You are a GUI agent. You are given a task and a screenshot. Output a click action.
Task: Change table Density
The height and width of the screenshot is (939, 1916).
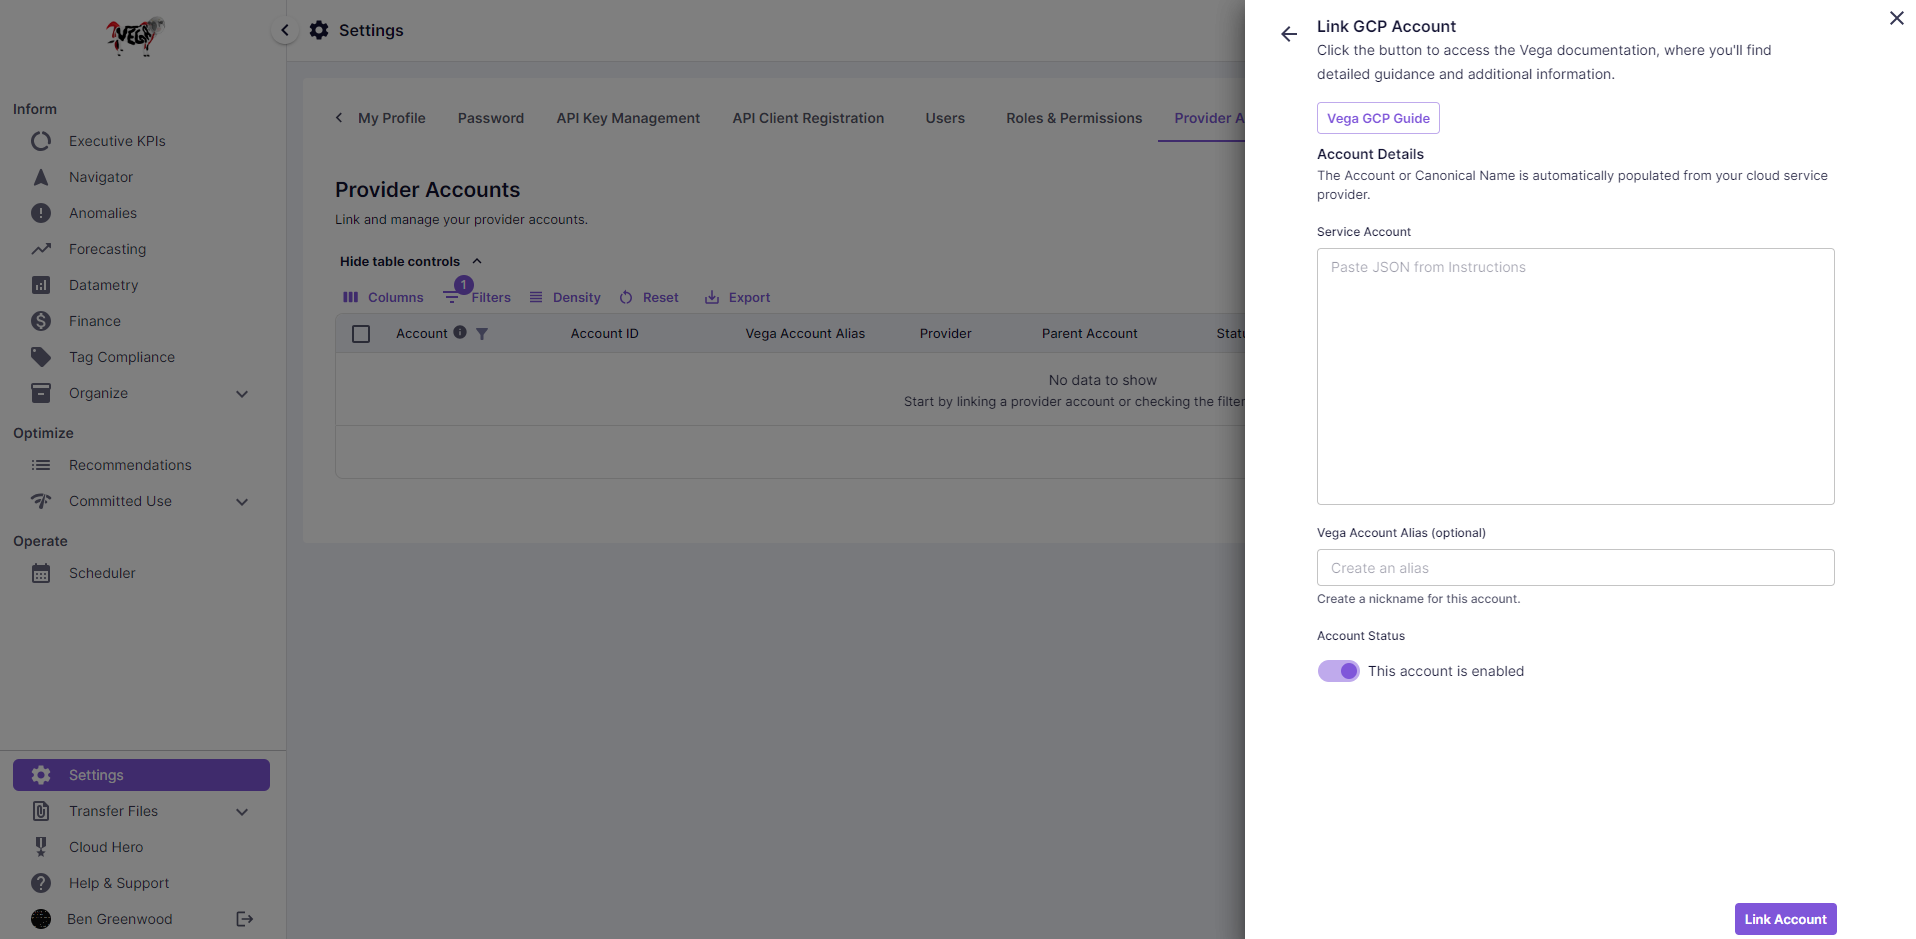[x=565, y=297]
